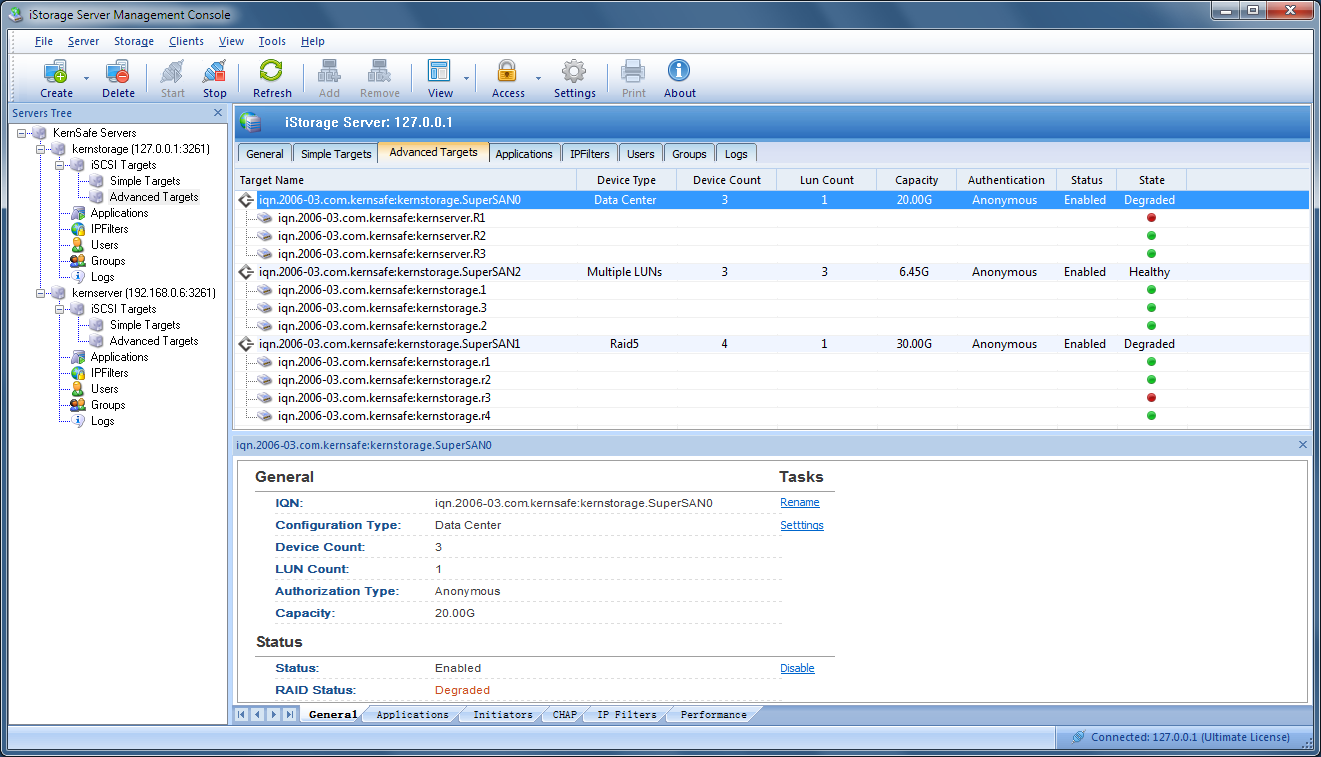
Task: Select kernstorage.SuperSAN2 target row
Action: (x=772, y=272)
